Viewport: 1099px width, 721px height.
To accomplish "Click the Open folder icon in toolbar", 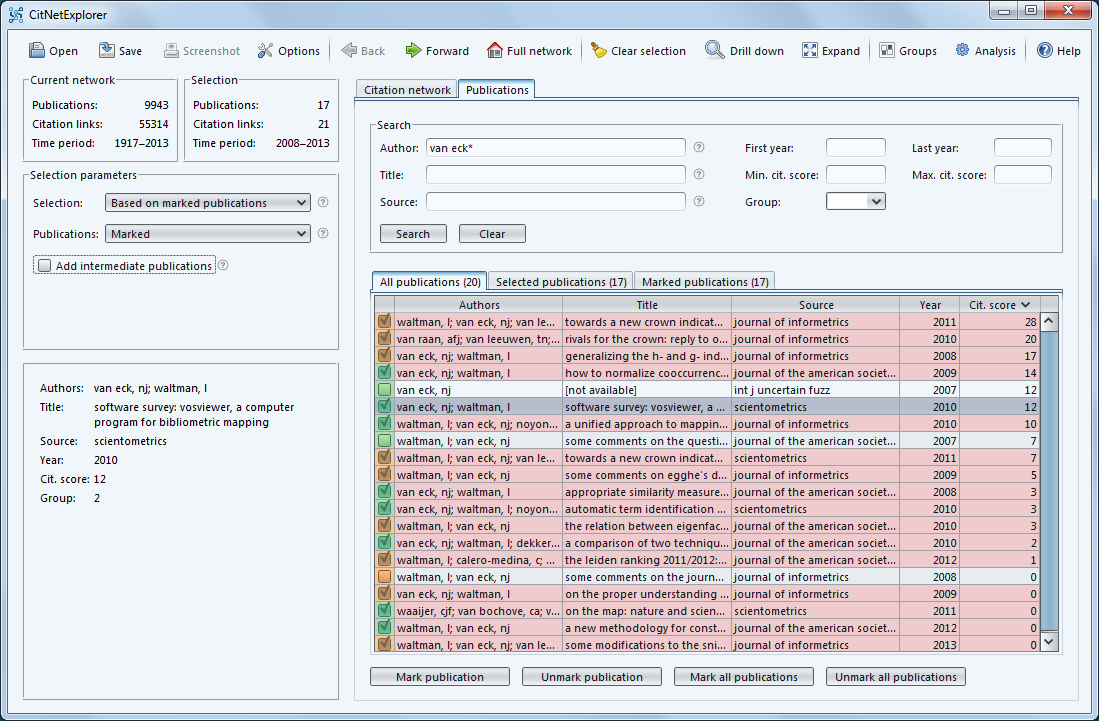I will [x=37, y=51].
